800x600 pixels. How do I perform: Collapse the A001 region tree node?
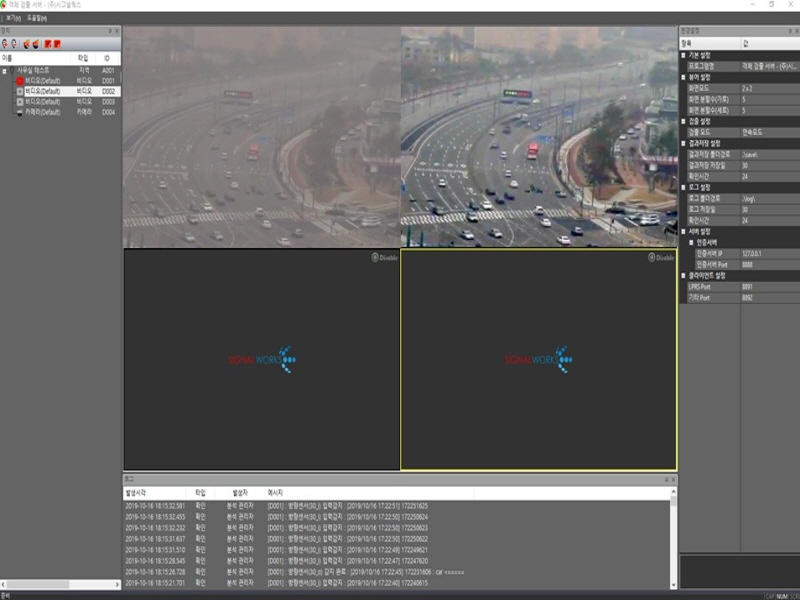coord(4,71)
